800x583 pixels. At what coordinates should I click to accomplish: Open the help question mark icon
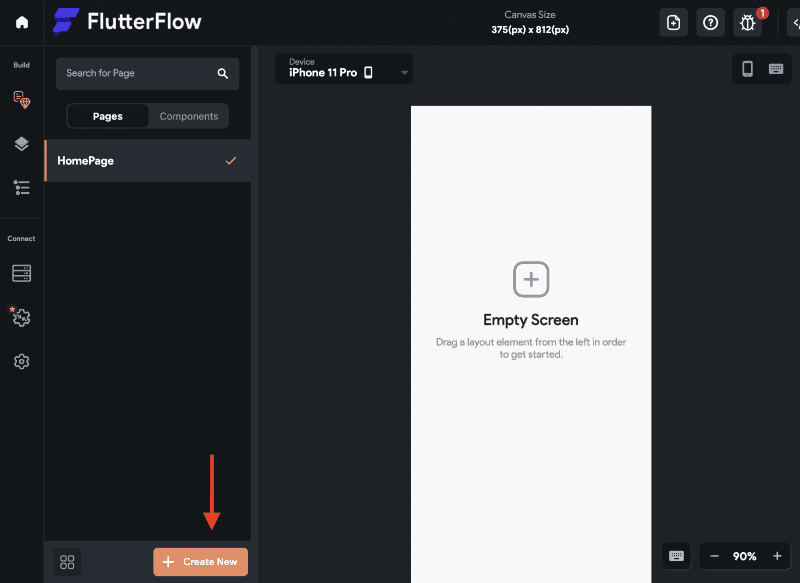710,22
